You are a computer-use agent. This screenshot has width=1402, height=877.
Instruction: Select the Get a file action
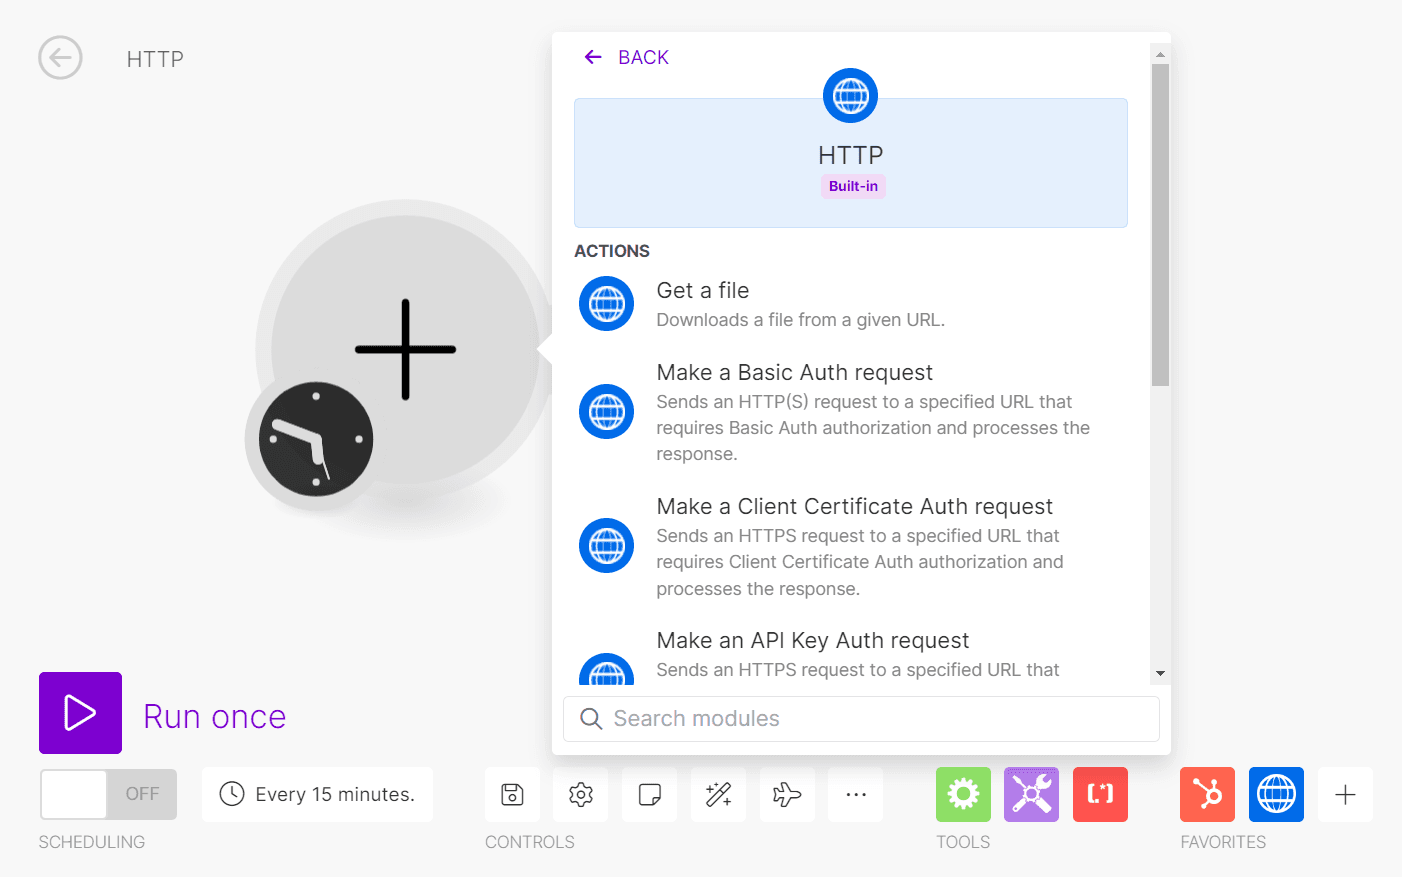pyautogui.click(x=703, y=290)
